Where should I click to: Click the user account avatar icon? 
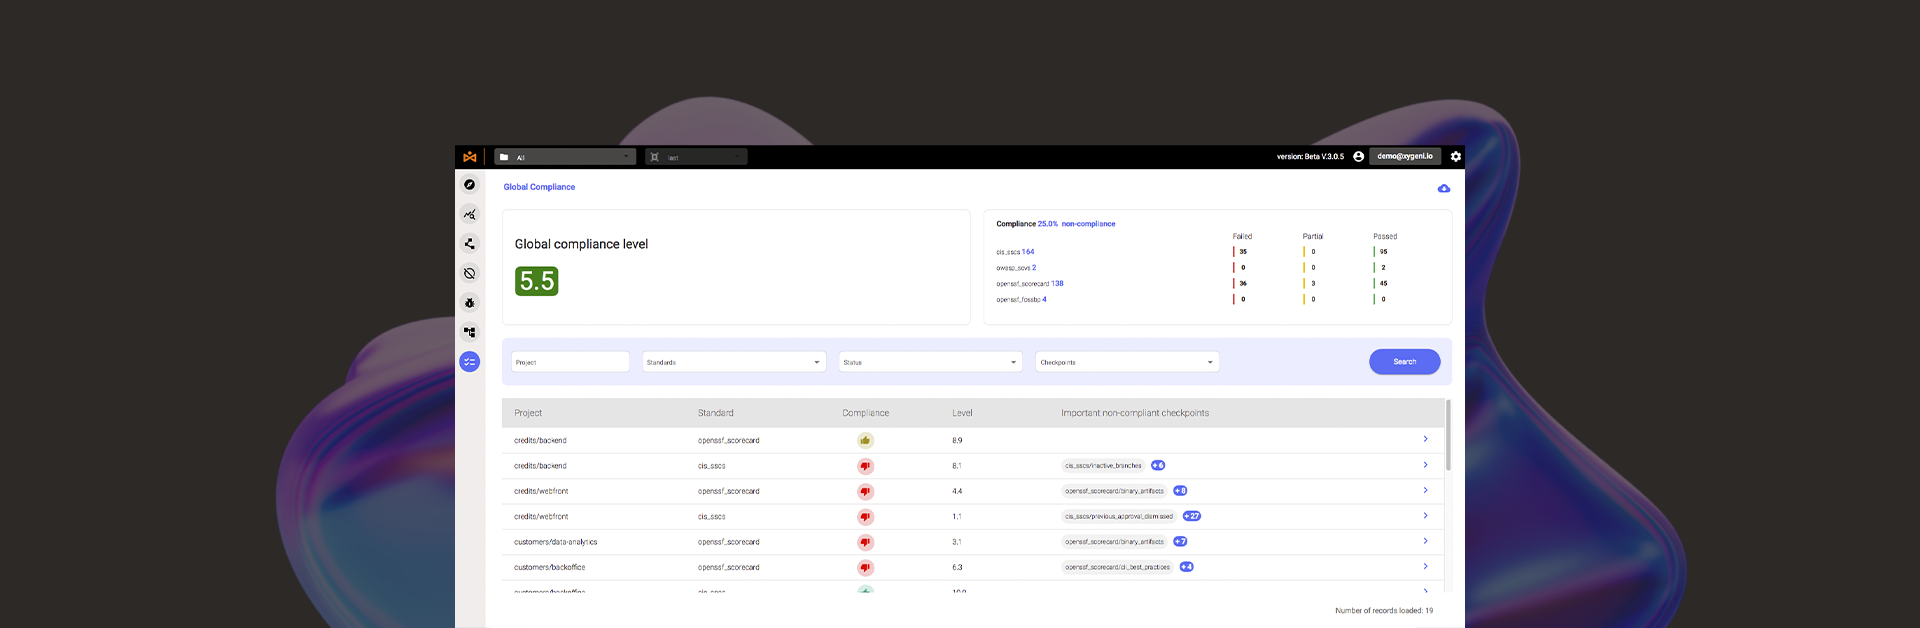1358,157
